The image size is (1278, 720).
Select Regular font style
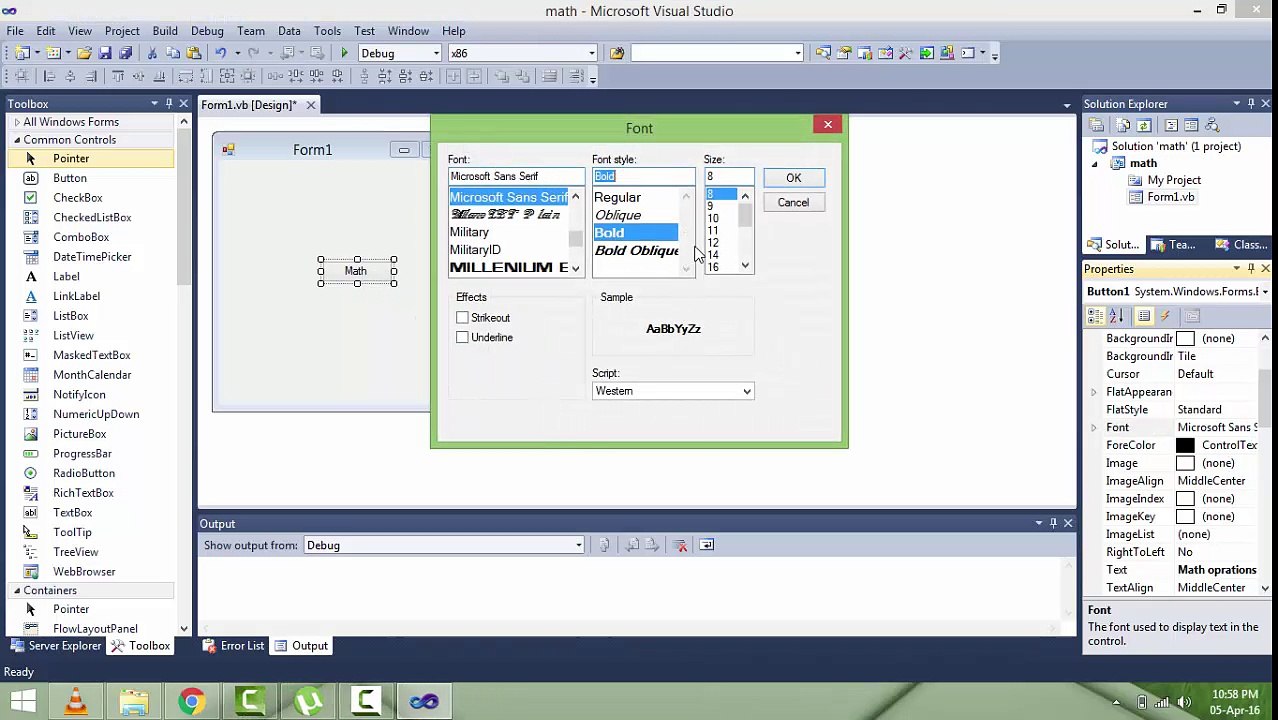(x=617, y=197)
